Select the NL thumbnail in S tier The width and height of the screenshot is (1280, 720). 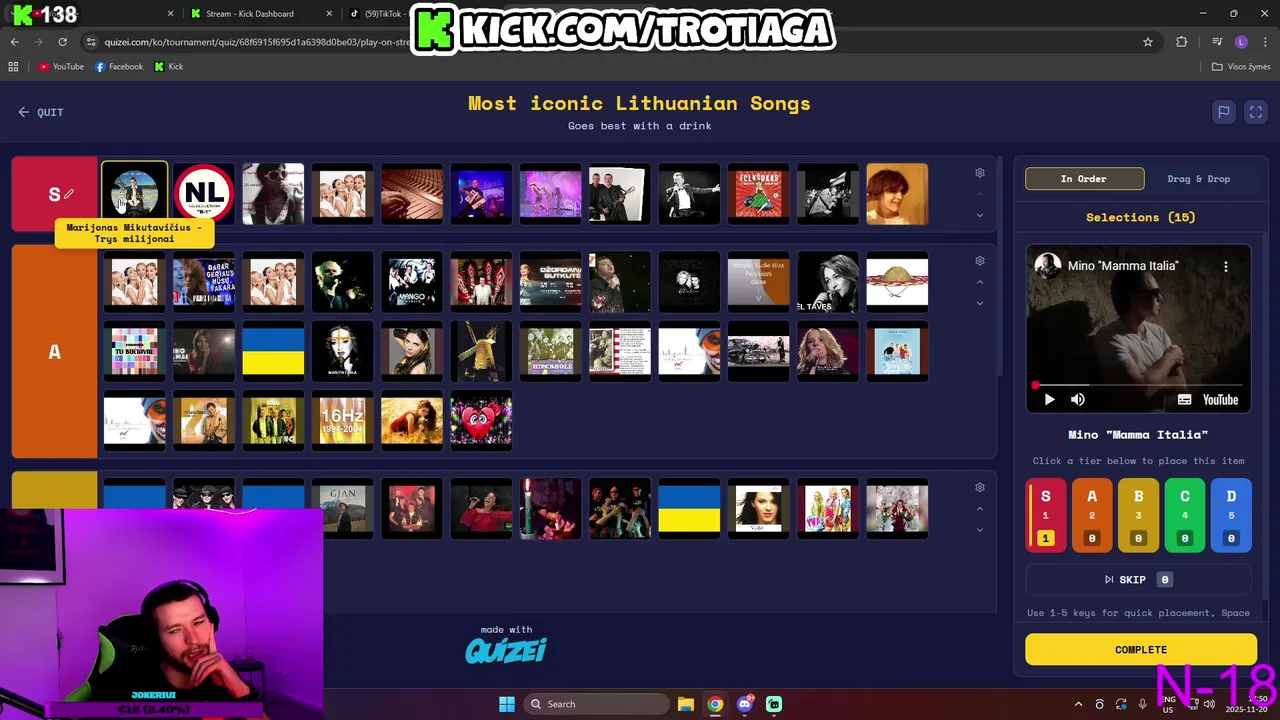(x=204, y=194)
